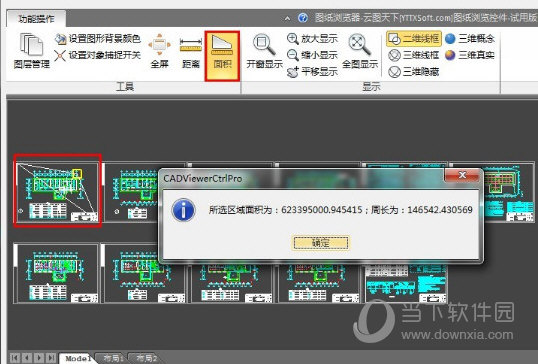The height and width of the screenshot is (364, 538).
Task: Select 三维概念 display mode
Action: pos(470,38)
